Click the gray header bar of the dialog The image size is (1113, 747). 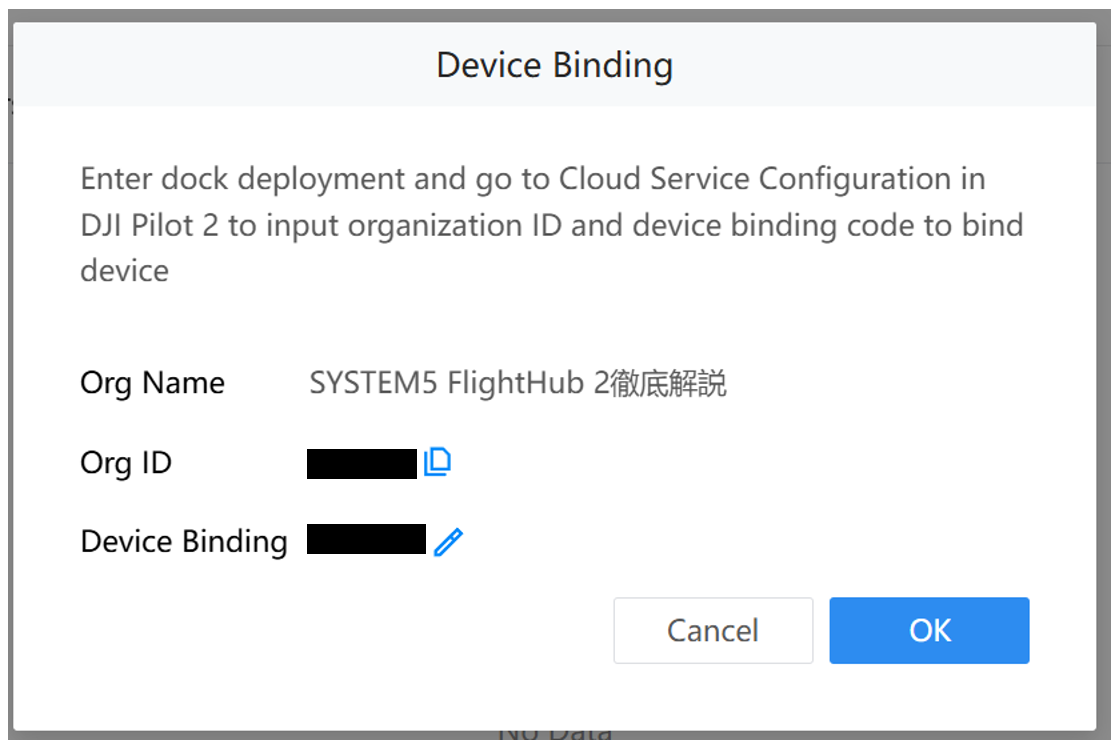pyautogui.click(x=554, y=65)
